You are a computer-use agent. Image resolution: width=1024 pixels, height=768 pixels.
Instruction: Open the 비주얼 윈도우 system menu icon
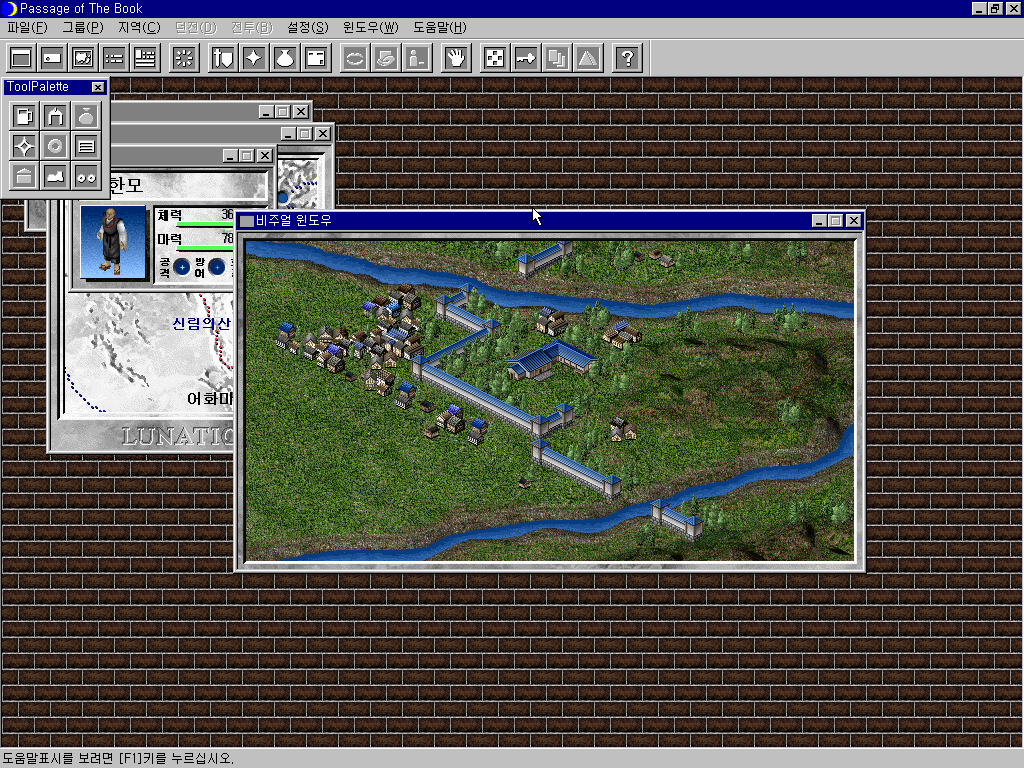(x=247, y=221)
